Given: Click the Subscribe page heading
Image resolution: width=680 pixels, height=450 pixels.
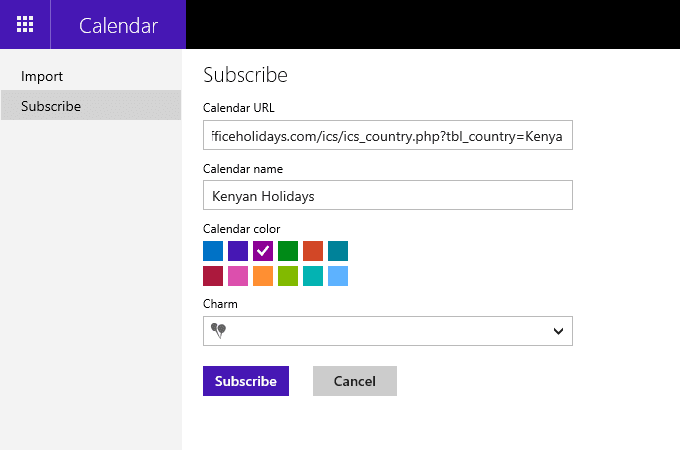Looking at the screenshot, I should pyautogui.click(x=245, y=75).
